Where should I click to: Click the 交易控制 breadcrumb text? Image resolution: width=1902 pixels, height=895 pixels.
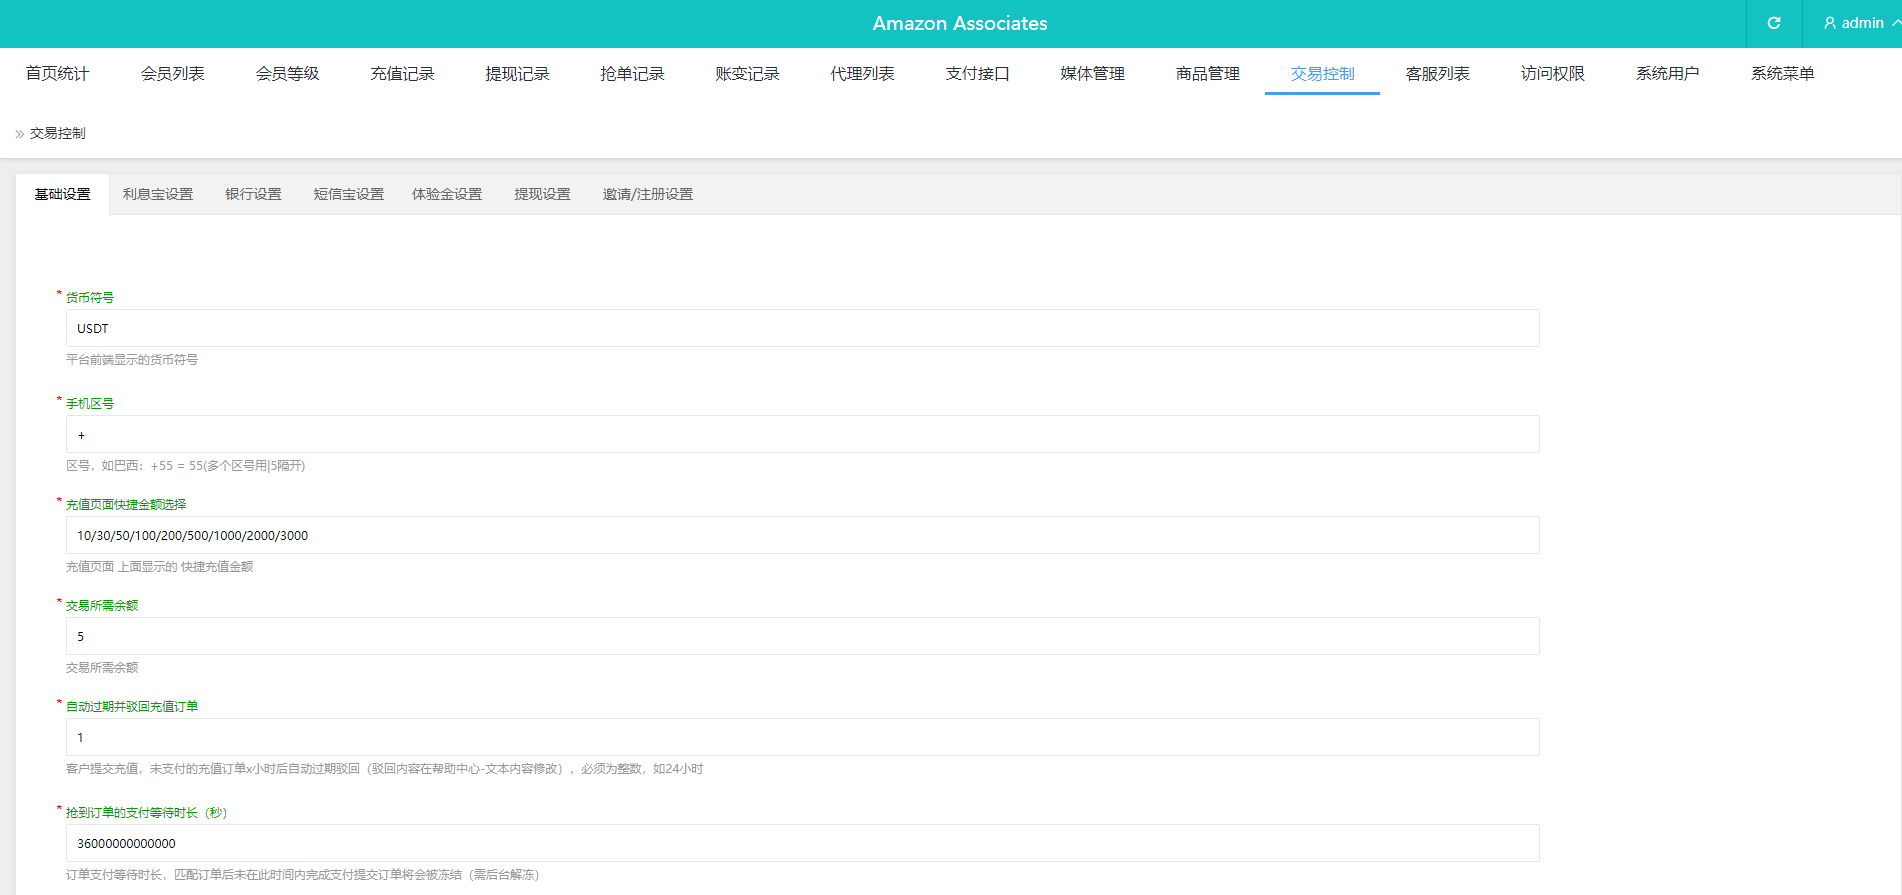(x=57, y=133)
